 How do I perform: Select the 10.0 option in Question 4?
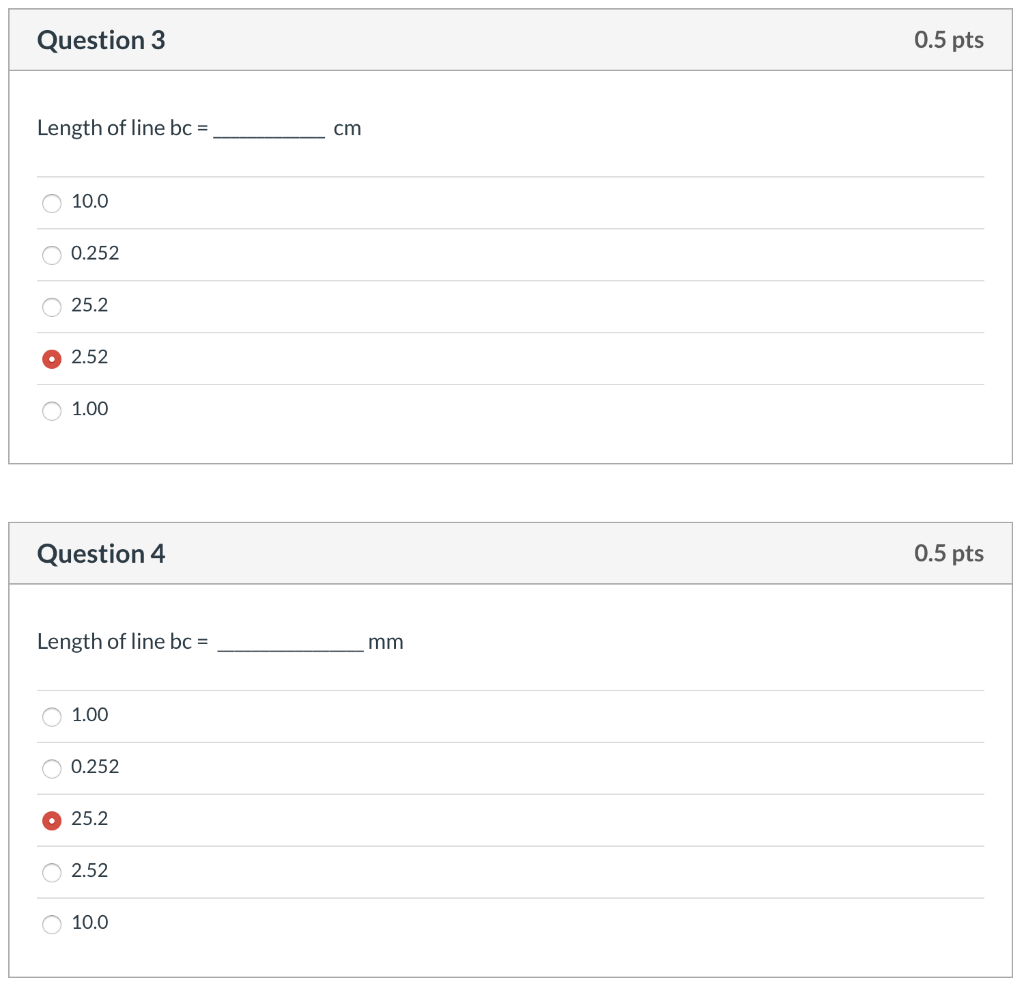pos(51,924)
